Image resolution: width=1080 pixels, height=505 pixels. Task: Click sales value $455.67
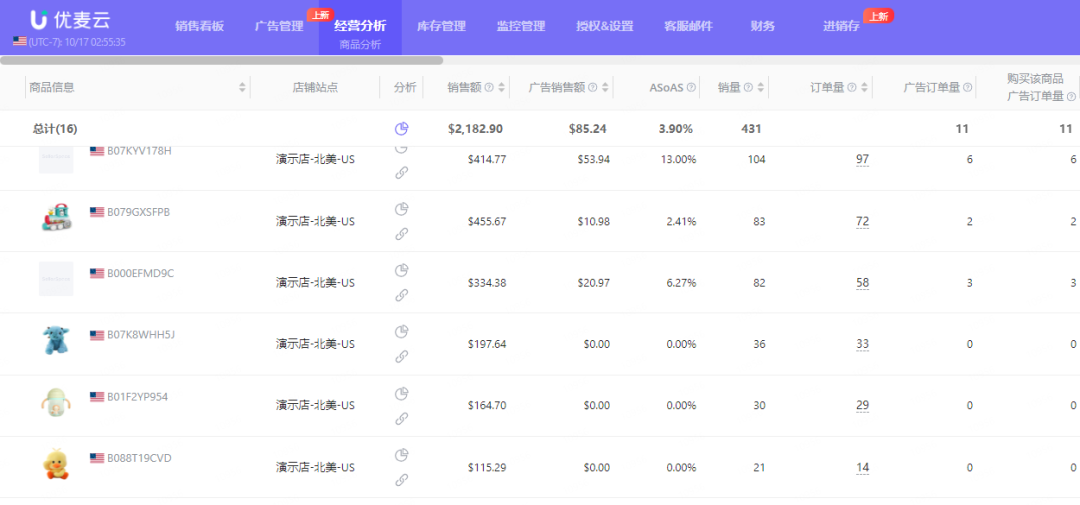[487, 221]
